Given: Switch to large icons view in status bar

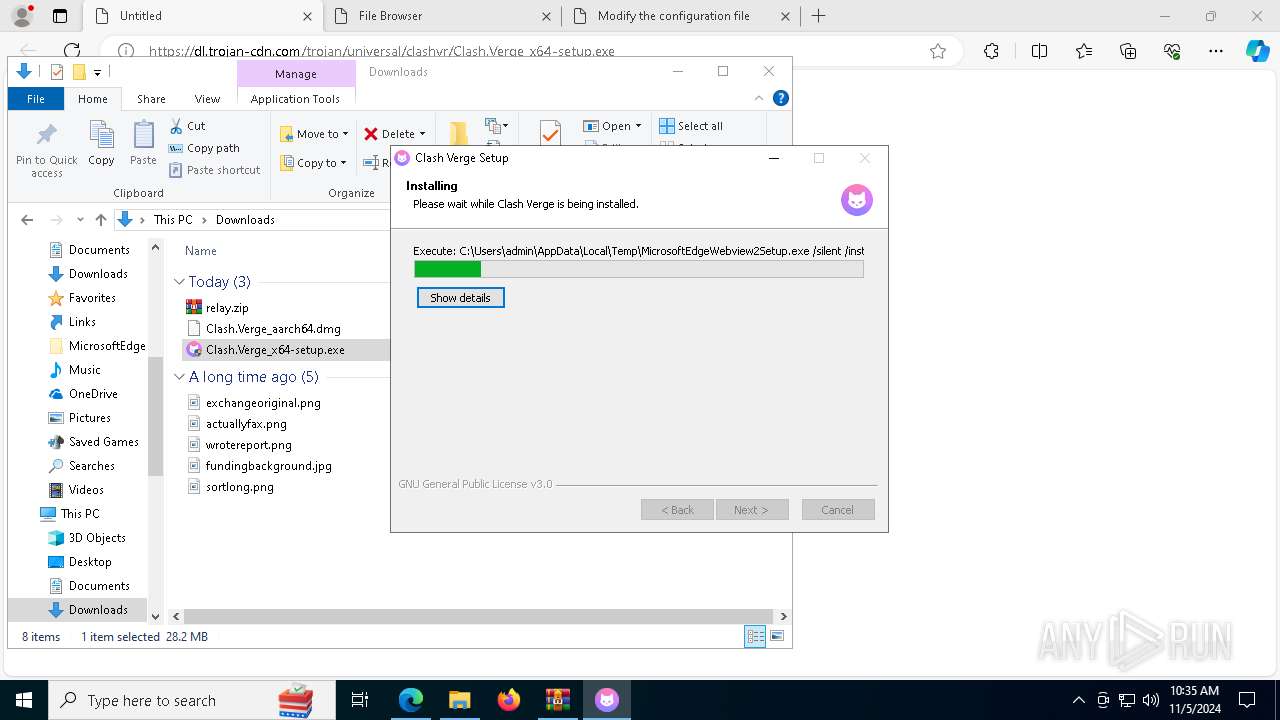Looking at the screenshot, I should pyautogui.click(x=777, y=636).
